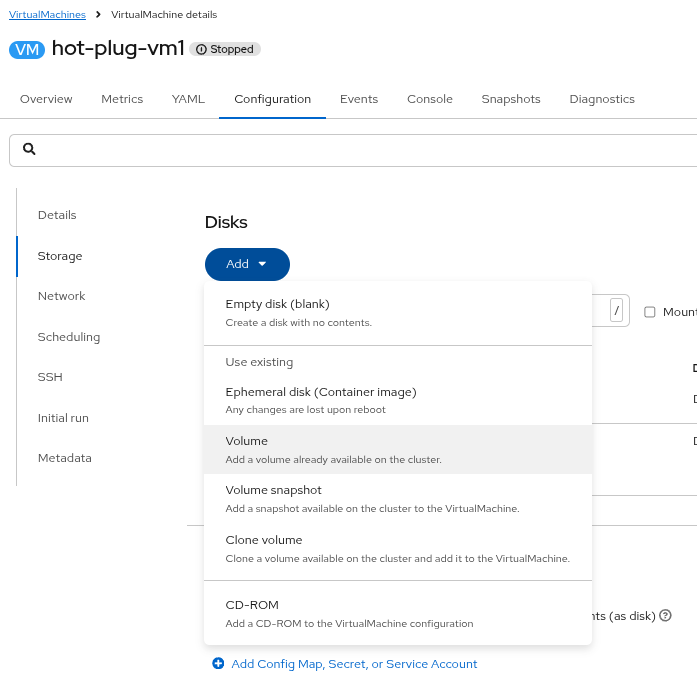Viewport: 697px width, 698px height.
Task: Open Network section in sidebar
Action: point(61,296)
